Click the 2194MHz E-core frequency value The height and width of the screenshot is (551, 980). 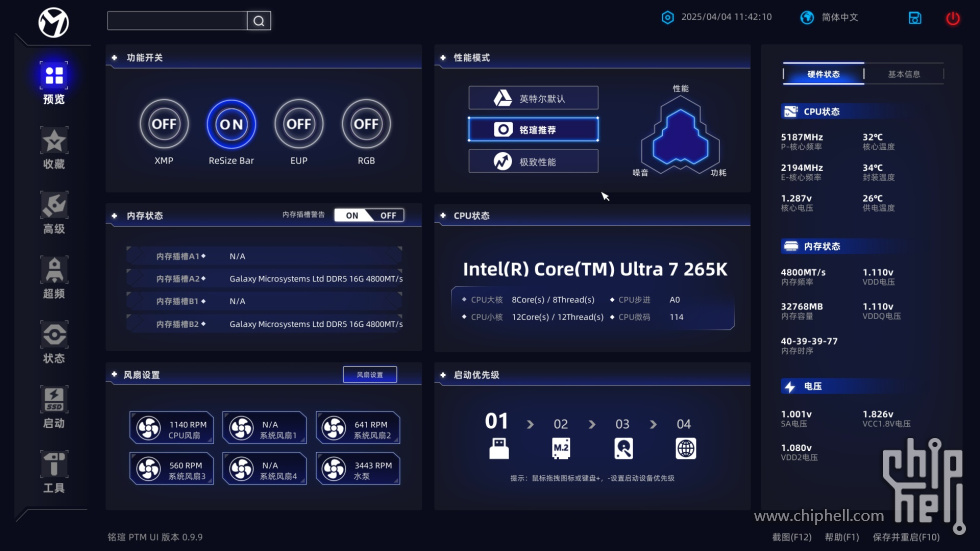802,167
